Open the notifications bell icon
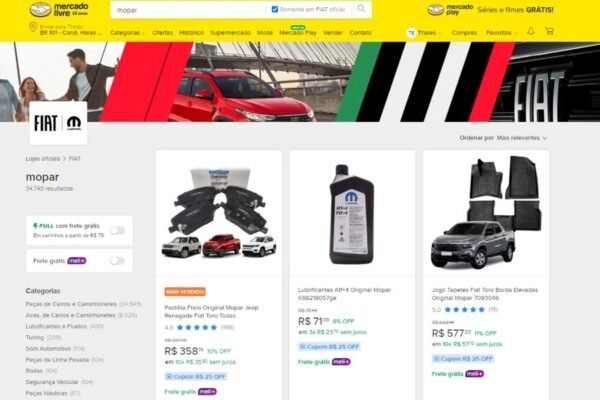 pyautogui.click(x=531, y=31)
